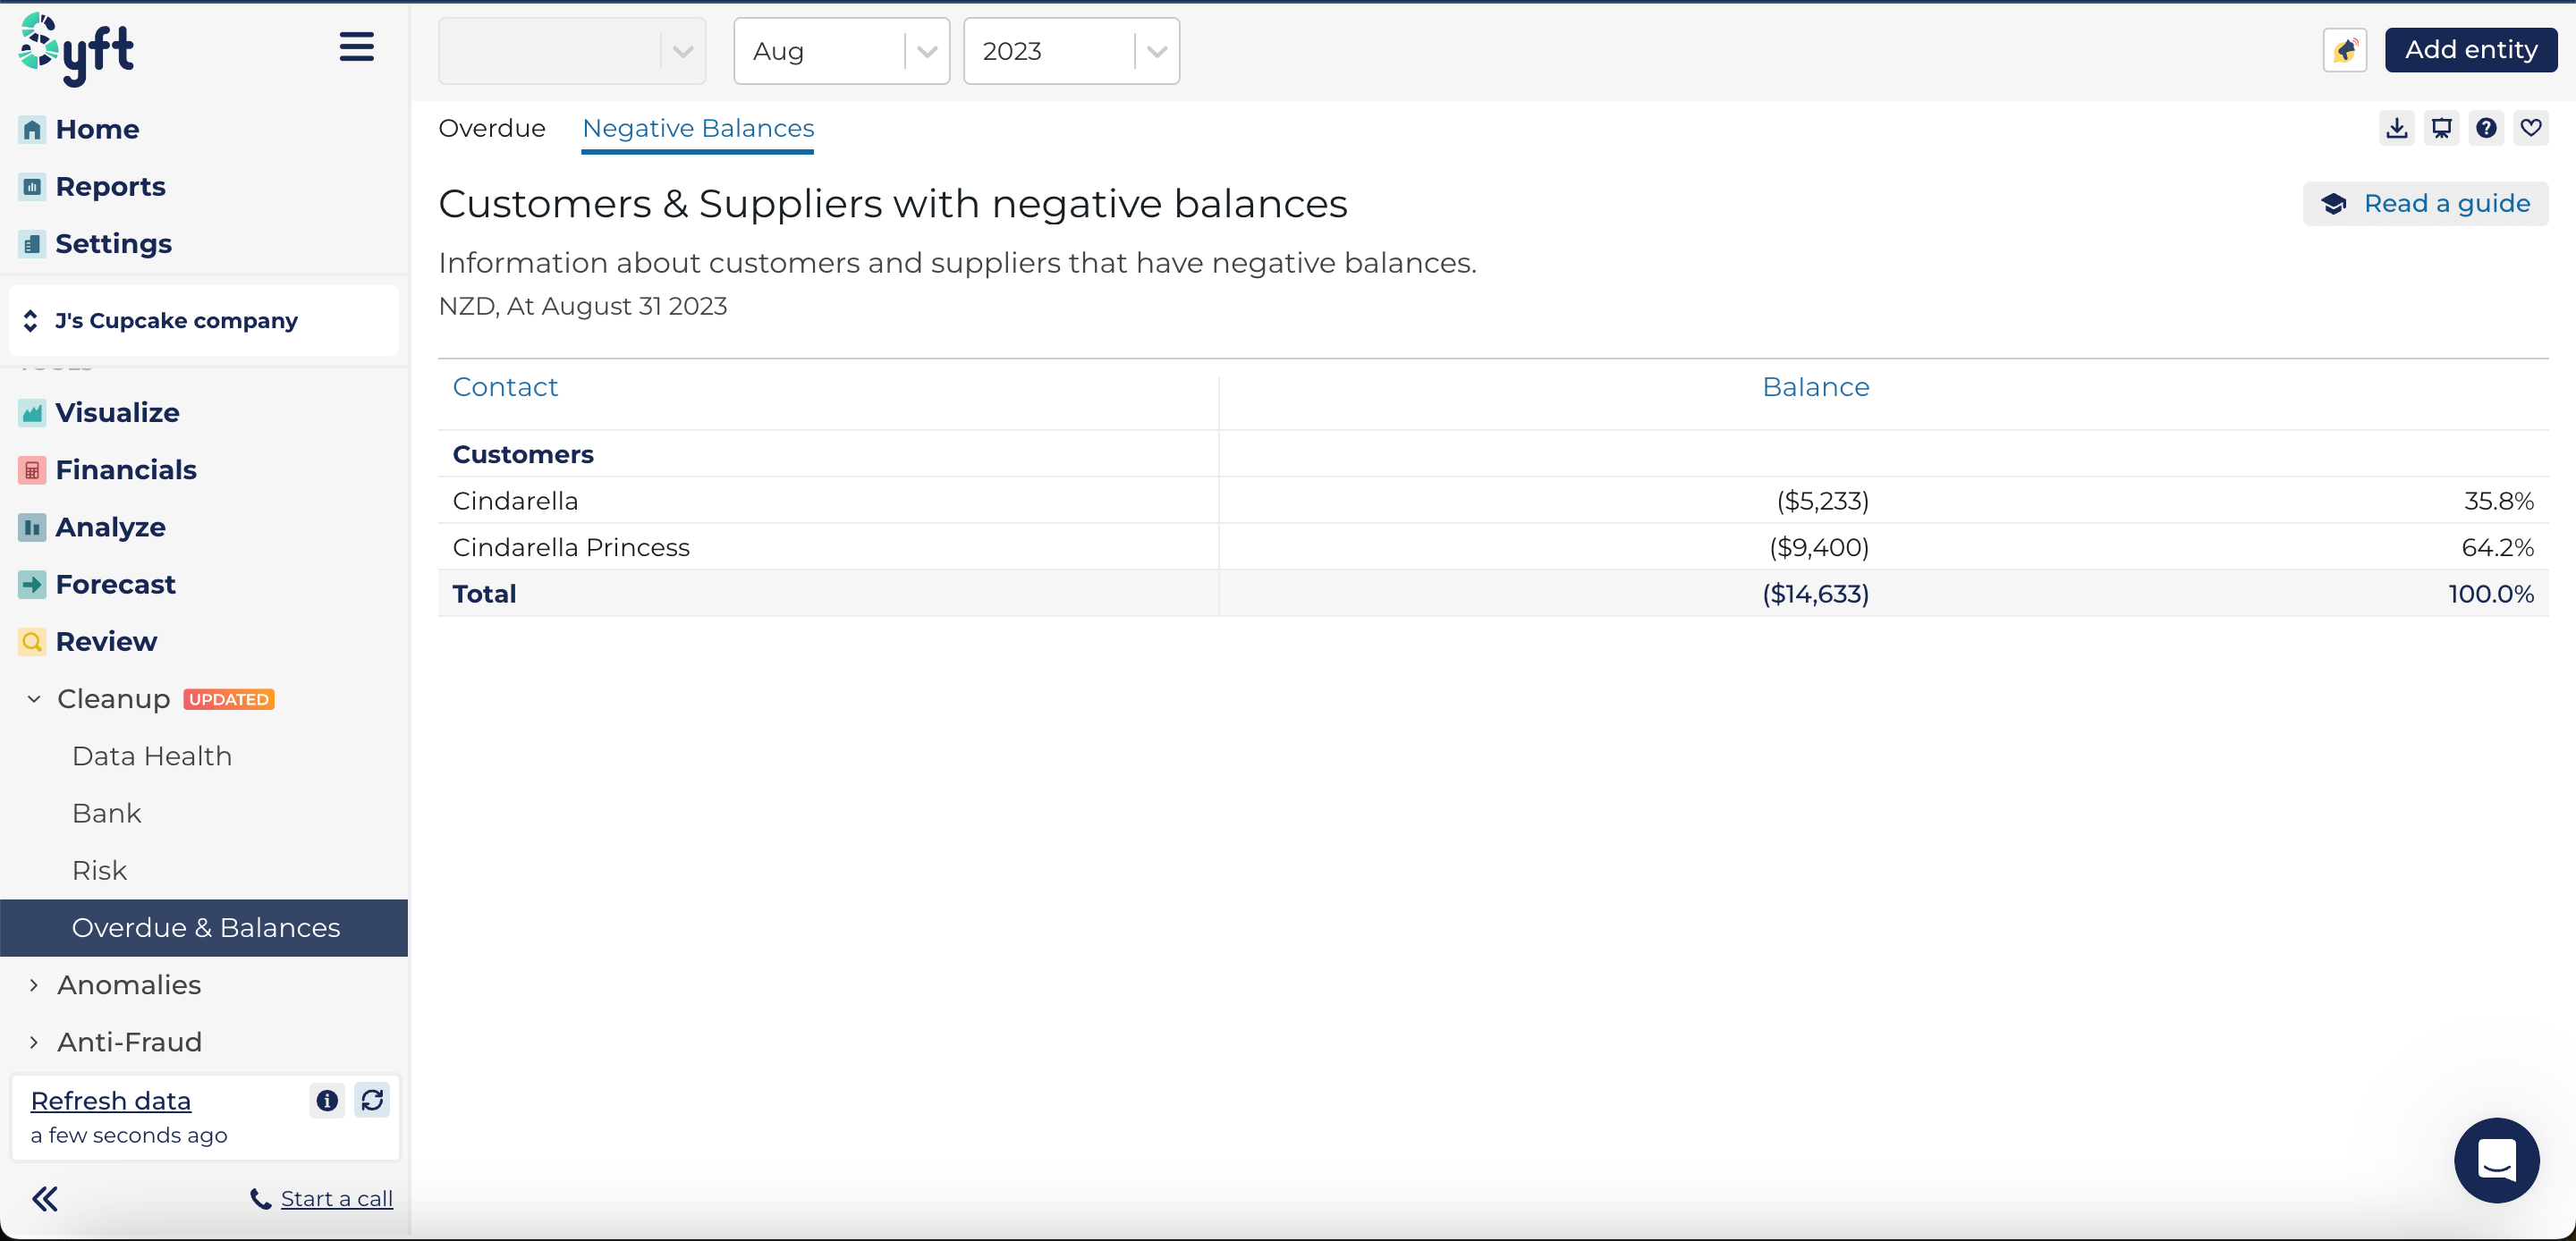Open Review via the magnifier icon
Image resolution: width=2576 pixels, height=1241 pixels.
pos(31,641)
